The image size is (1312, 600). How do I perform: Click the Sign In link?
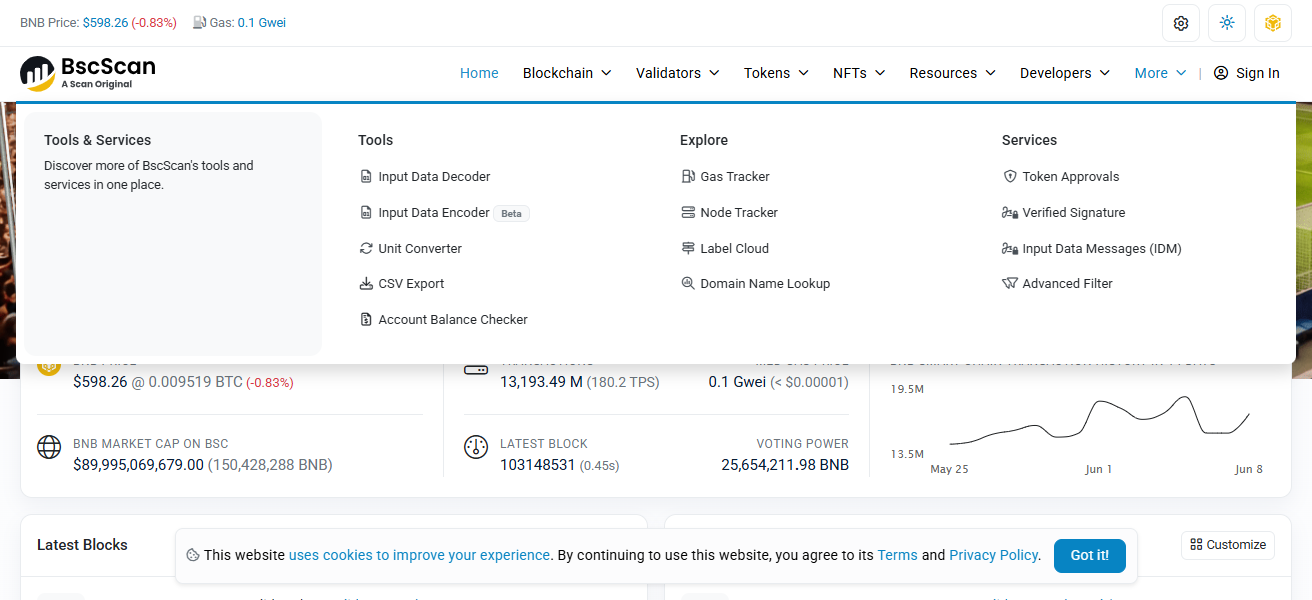point(1247,73)
